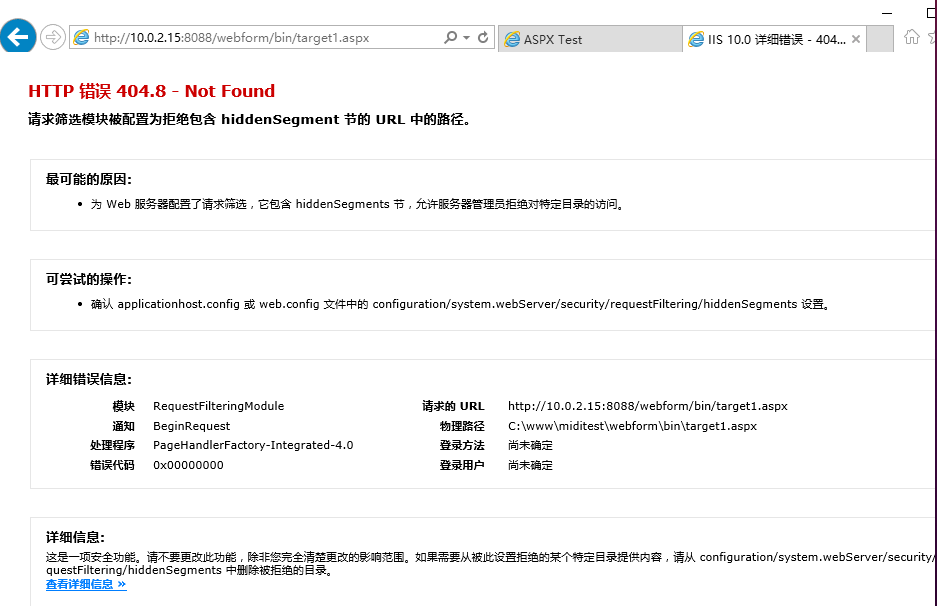
Task: Close the IIS 10.0 详细错误 tab
Action: pos(856,39)
